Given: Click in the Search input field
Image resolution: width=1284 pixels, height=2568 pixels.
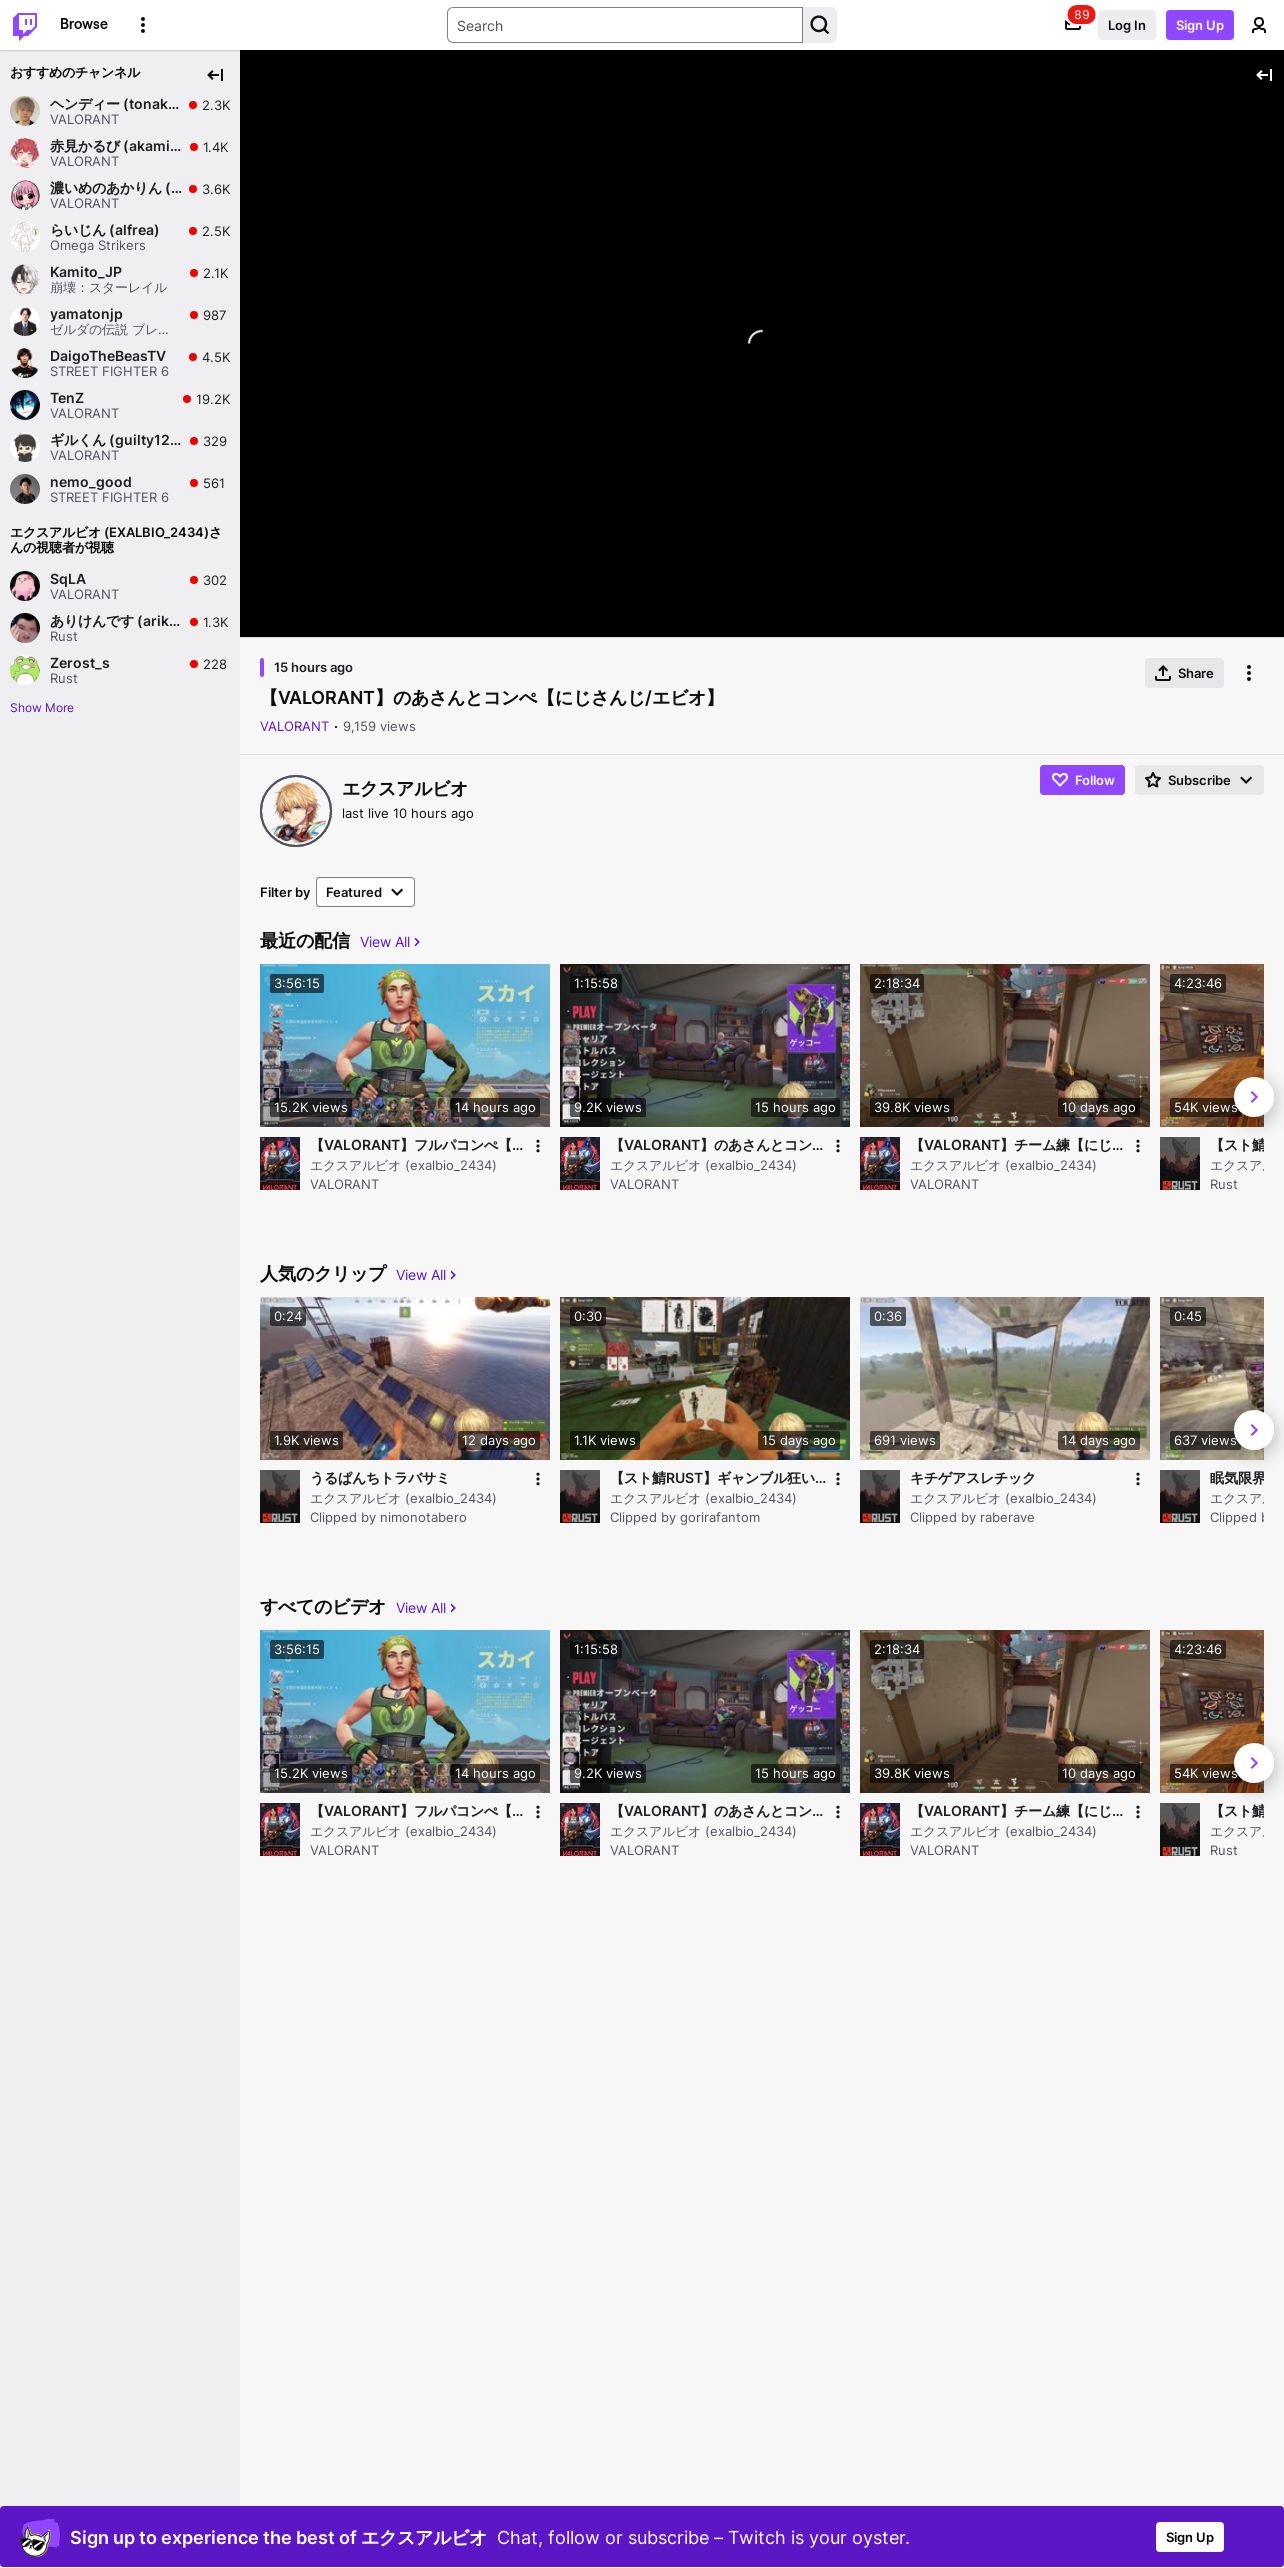Looking at the screenshot, I should 625,25.
